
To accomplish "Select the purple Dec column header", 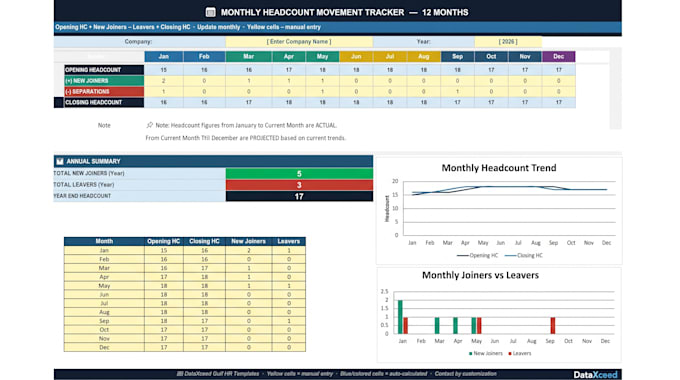I will tap(559, 56).
